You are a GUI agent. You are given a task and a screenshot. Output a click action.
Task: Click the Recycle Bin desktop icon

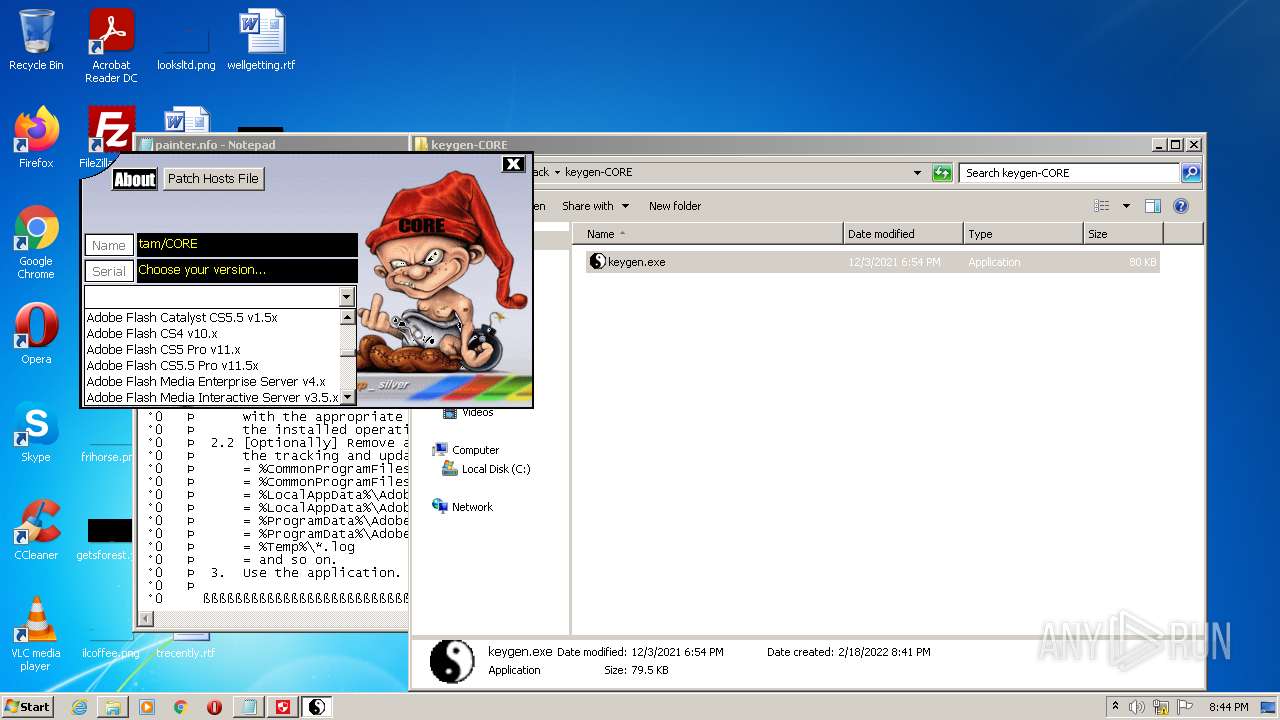coord(36,40)
